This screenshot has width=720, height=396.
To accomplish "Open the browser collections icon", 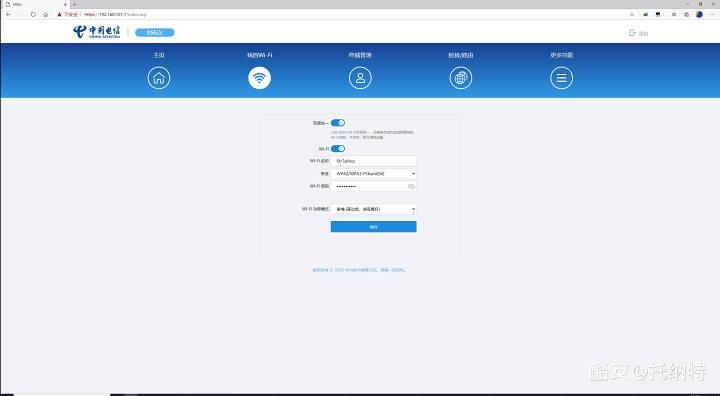I will 686,14.
